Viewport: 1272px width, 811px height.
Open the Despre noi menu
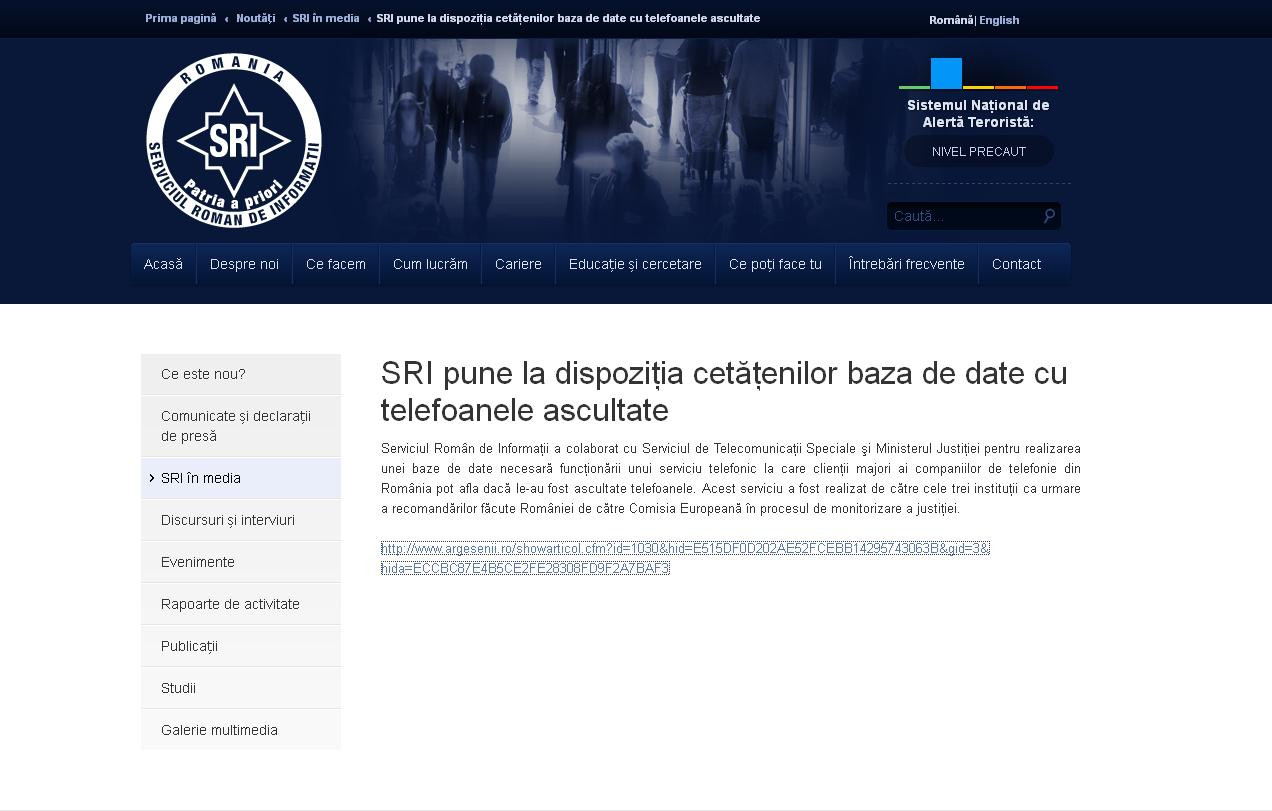(x=244, y=263)
